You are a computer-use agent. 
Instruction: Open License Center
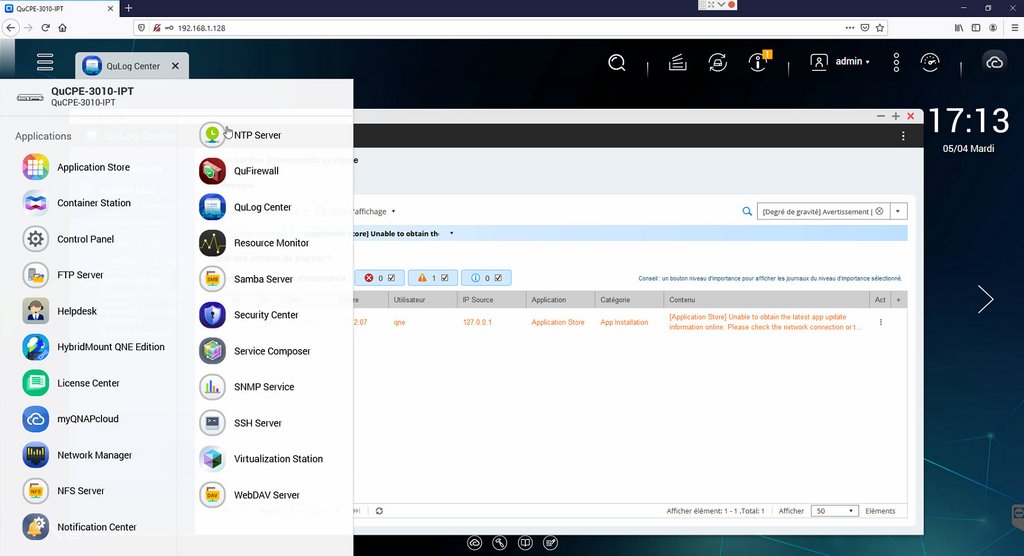click(x=71, y=383)
